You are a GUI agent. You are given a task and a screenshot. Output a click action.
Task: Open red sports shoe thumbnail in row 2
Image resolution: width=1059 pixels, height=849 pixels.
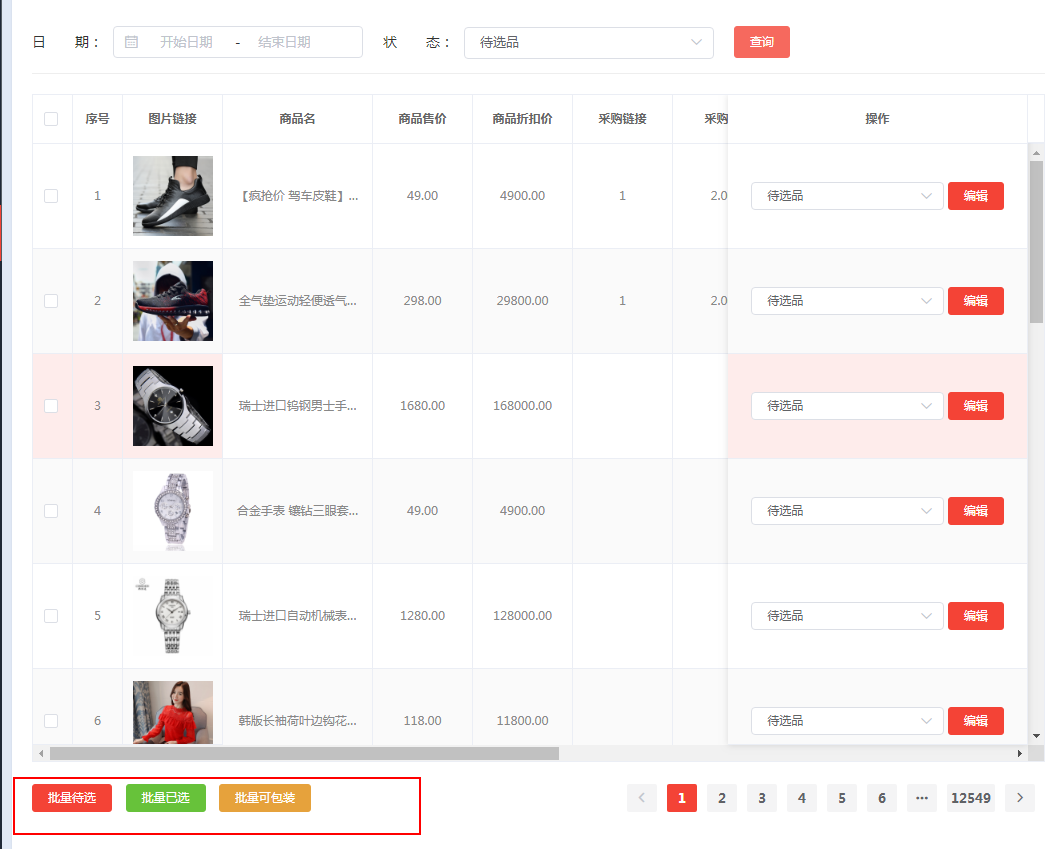click(x=173, y=301)
